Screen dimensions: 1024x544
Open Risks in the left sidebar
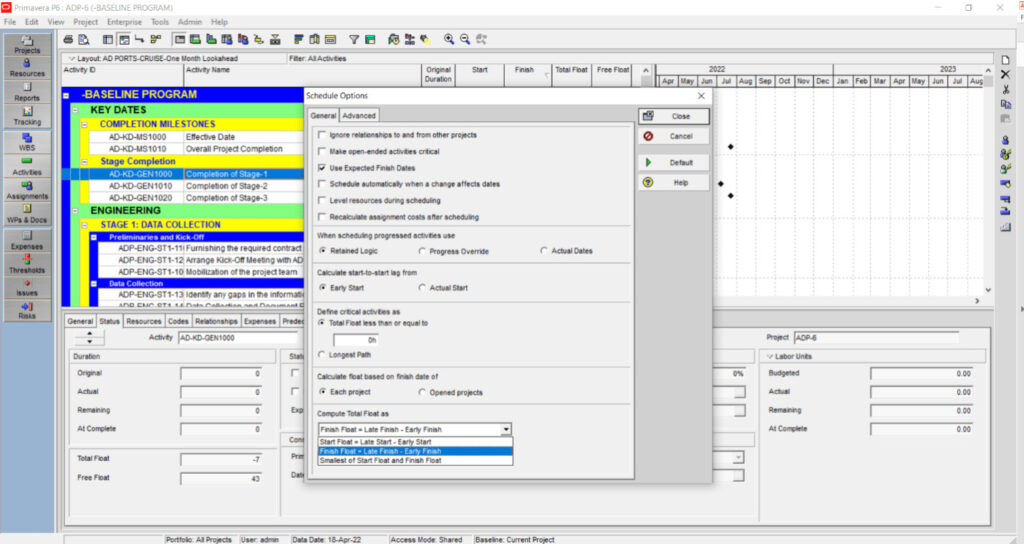click(27, 310)
